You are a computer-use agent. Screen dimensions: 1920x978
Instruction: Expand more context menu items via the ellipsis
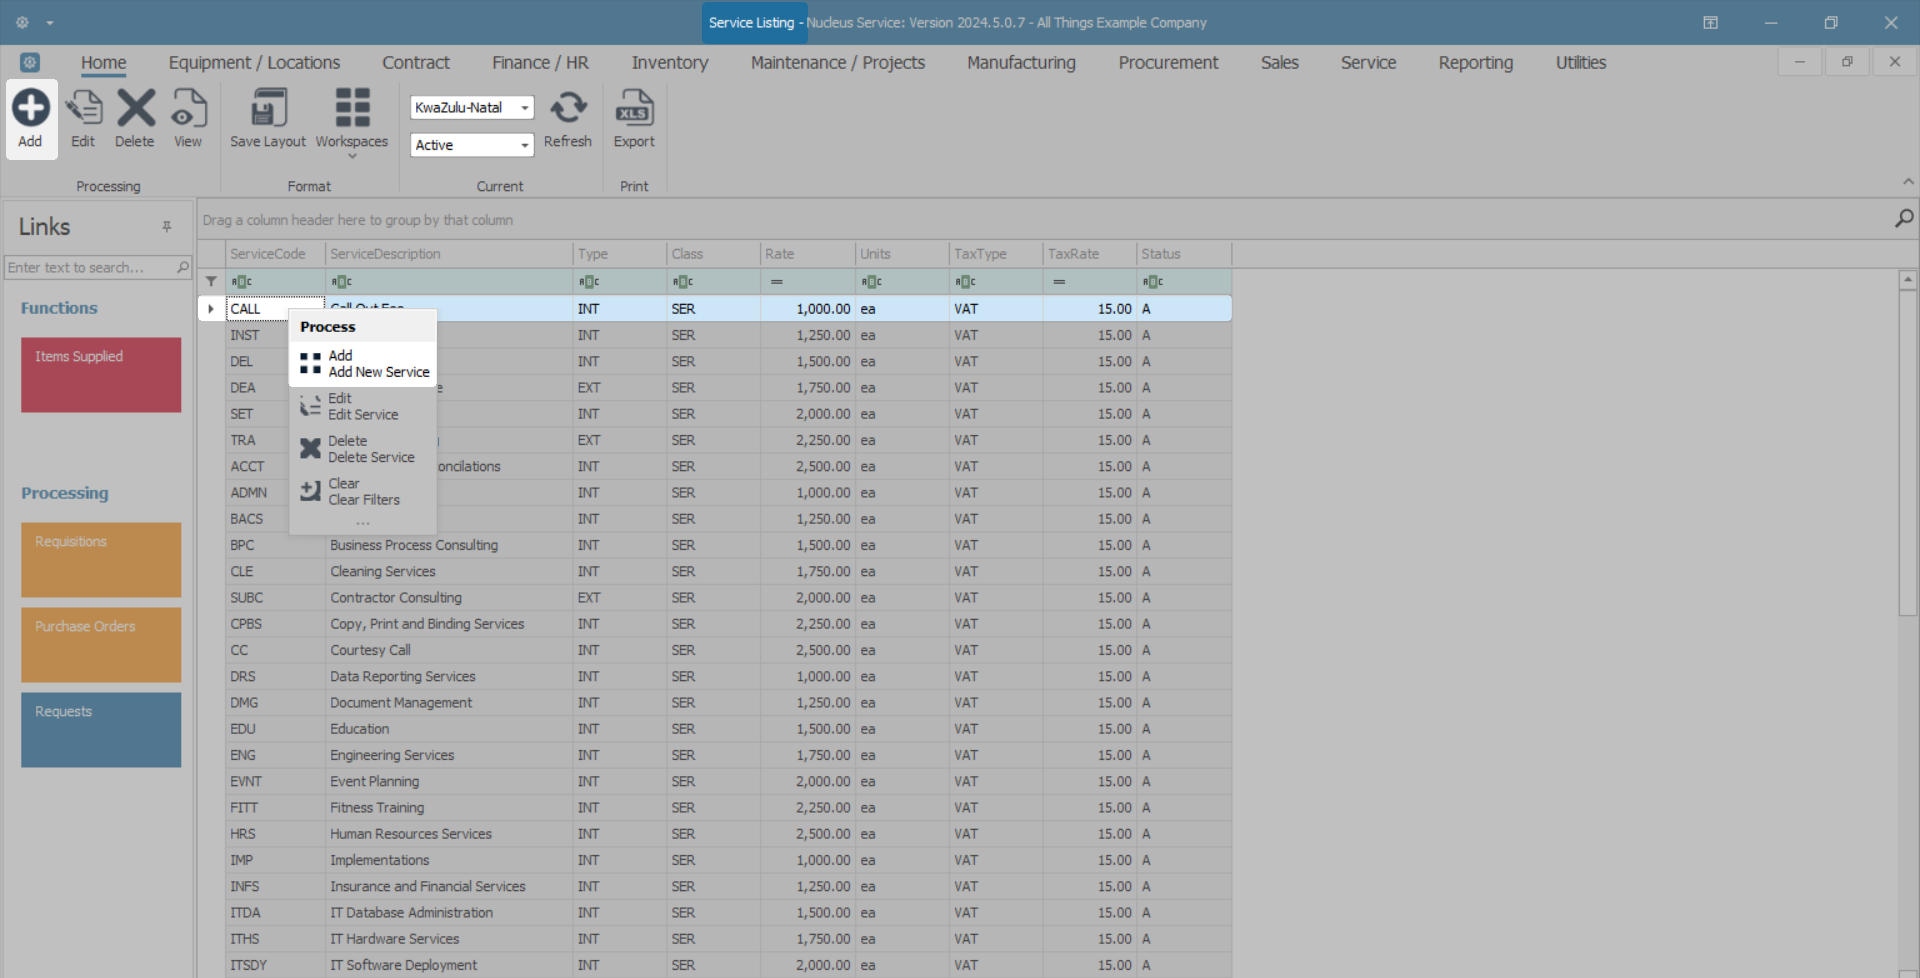click(363, 523)
